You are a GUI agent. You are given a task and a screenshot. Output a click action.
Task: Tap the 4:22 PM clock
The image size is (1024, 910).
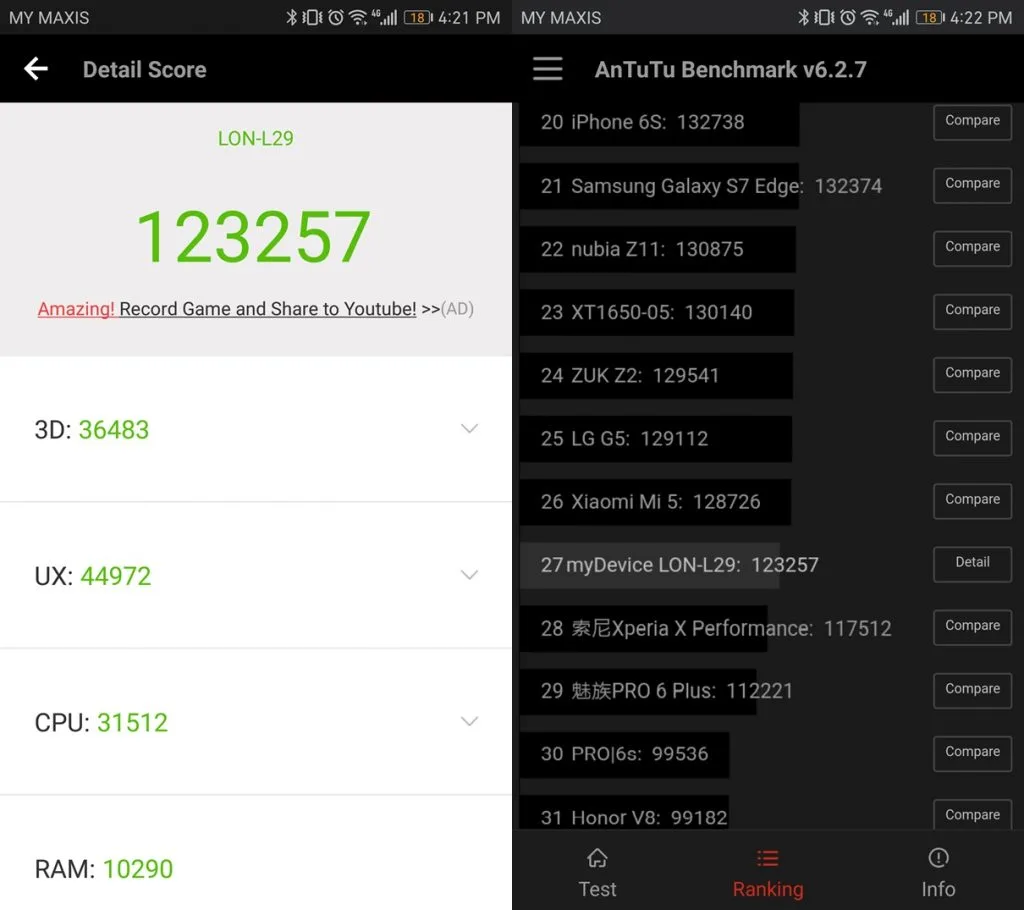click(981, 18)
